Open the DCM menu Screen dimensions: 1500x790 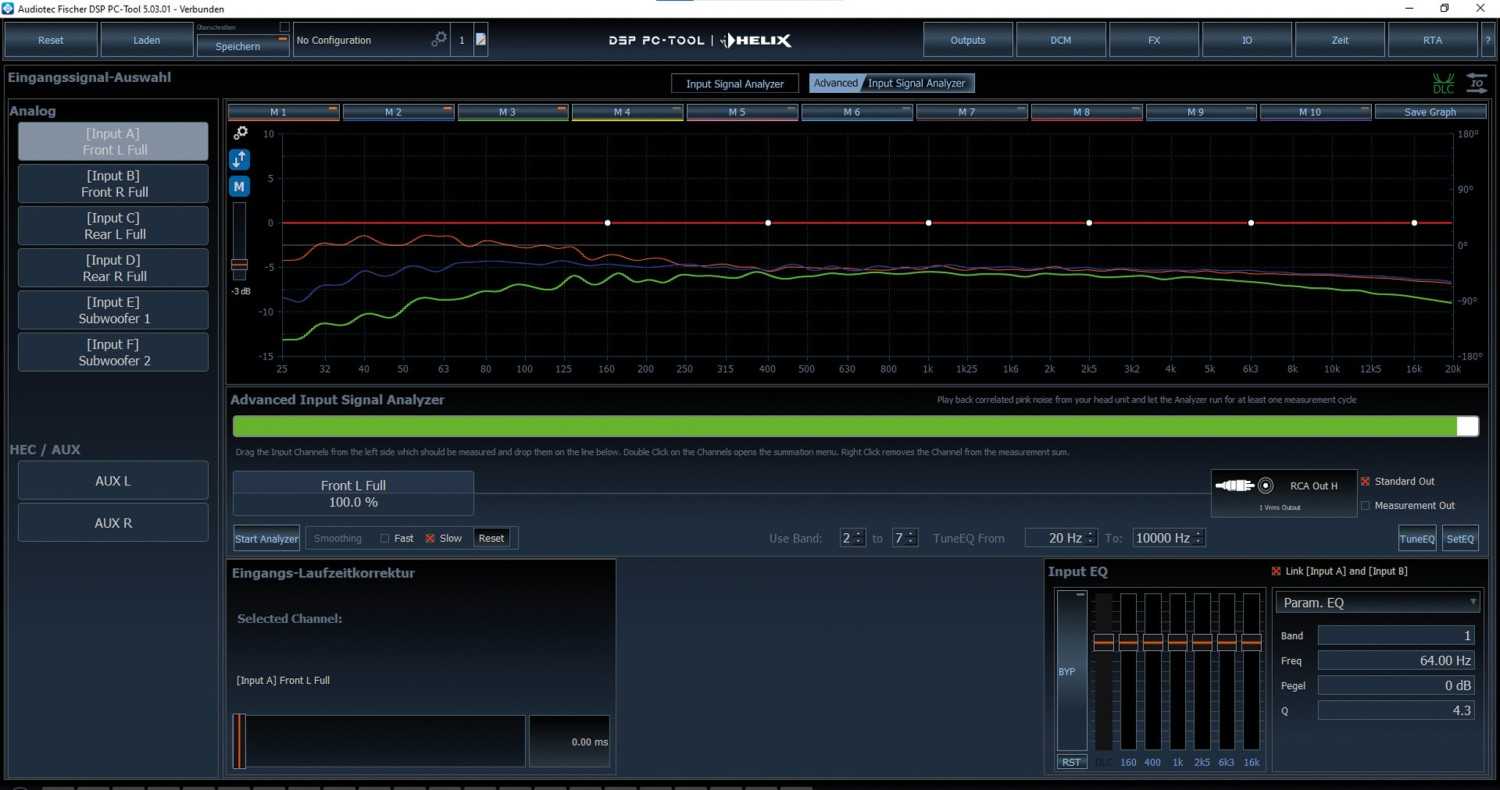1061,40
